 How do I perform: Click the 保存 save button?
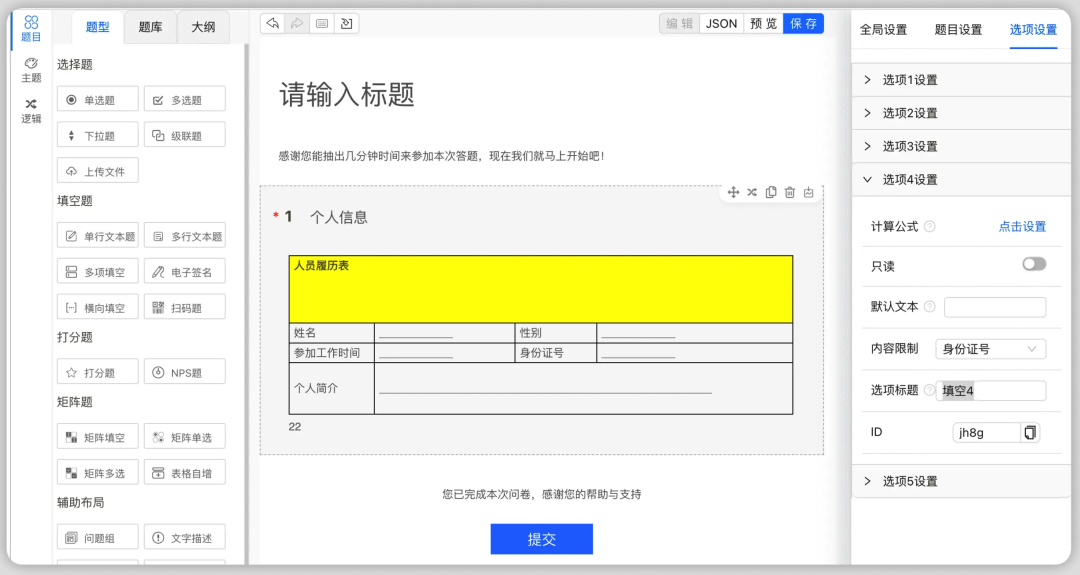click(803, 23)
